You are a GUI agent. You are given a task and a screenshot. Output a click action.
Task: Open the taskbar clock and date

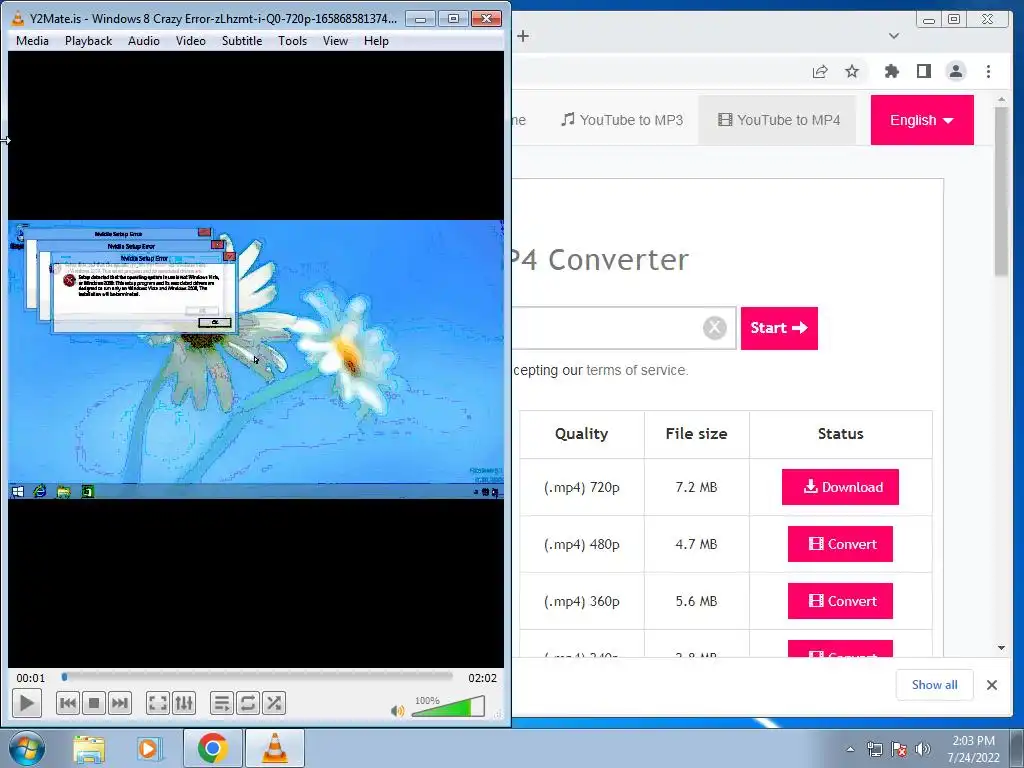point(974,749)
